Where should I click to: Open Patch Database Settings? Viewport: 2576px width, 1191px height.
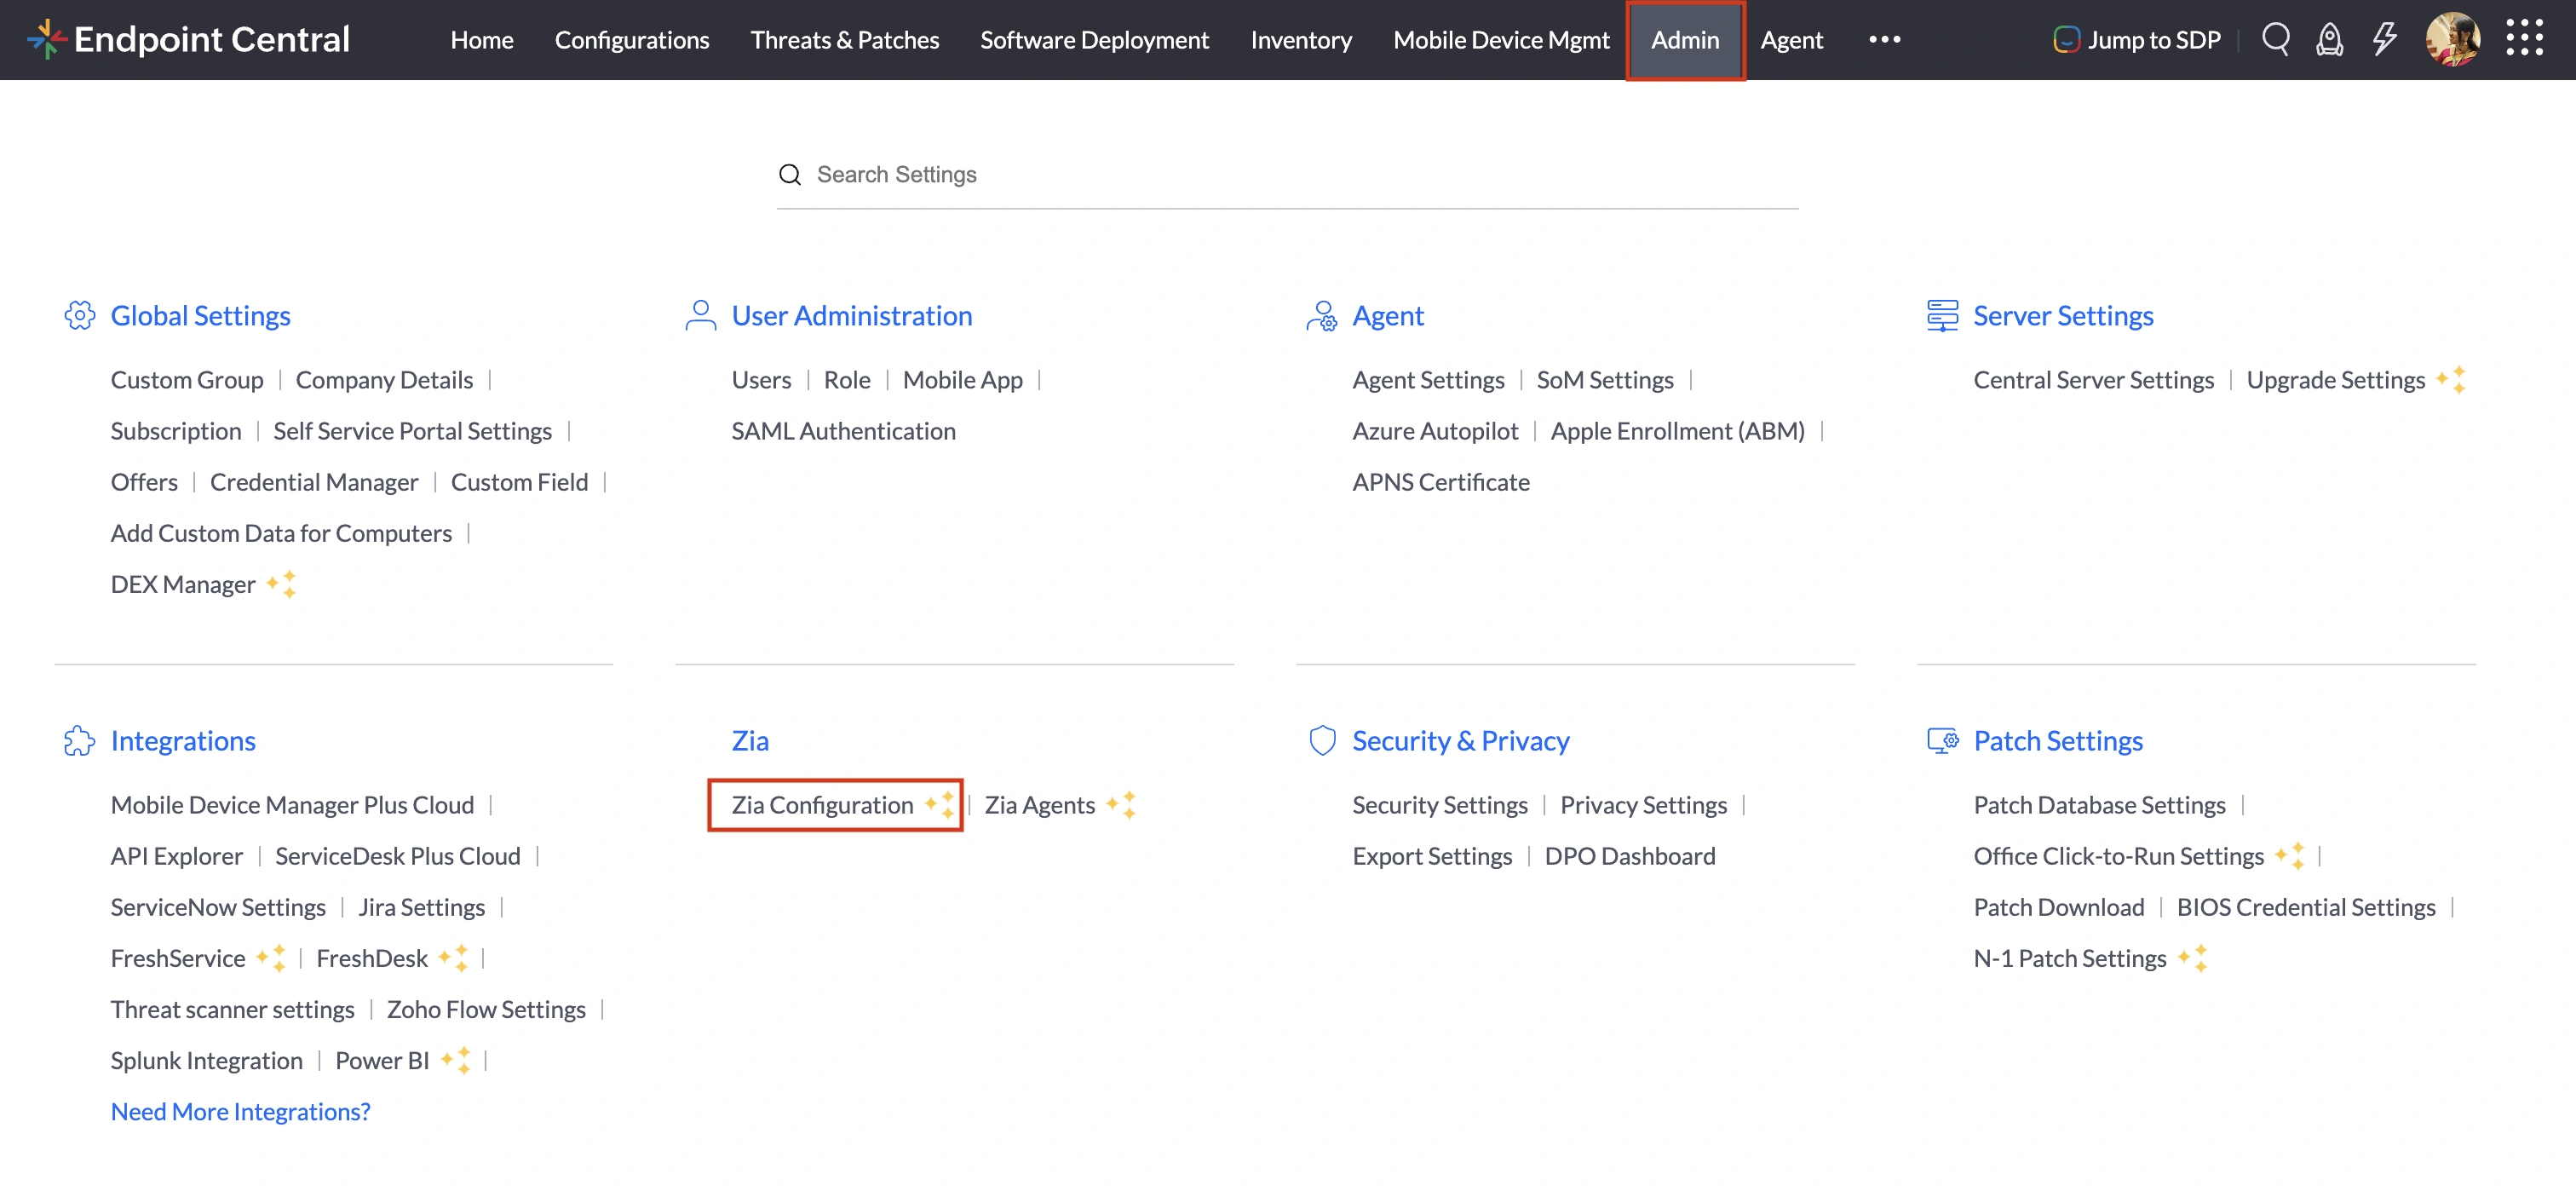click(x=2099, y=804)
